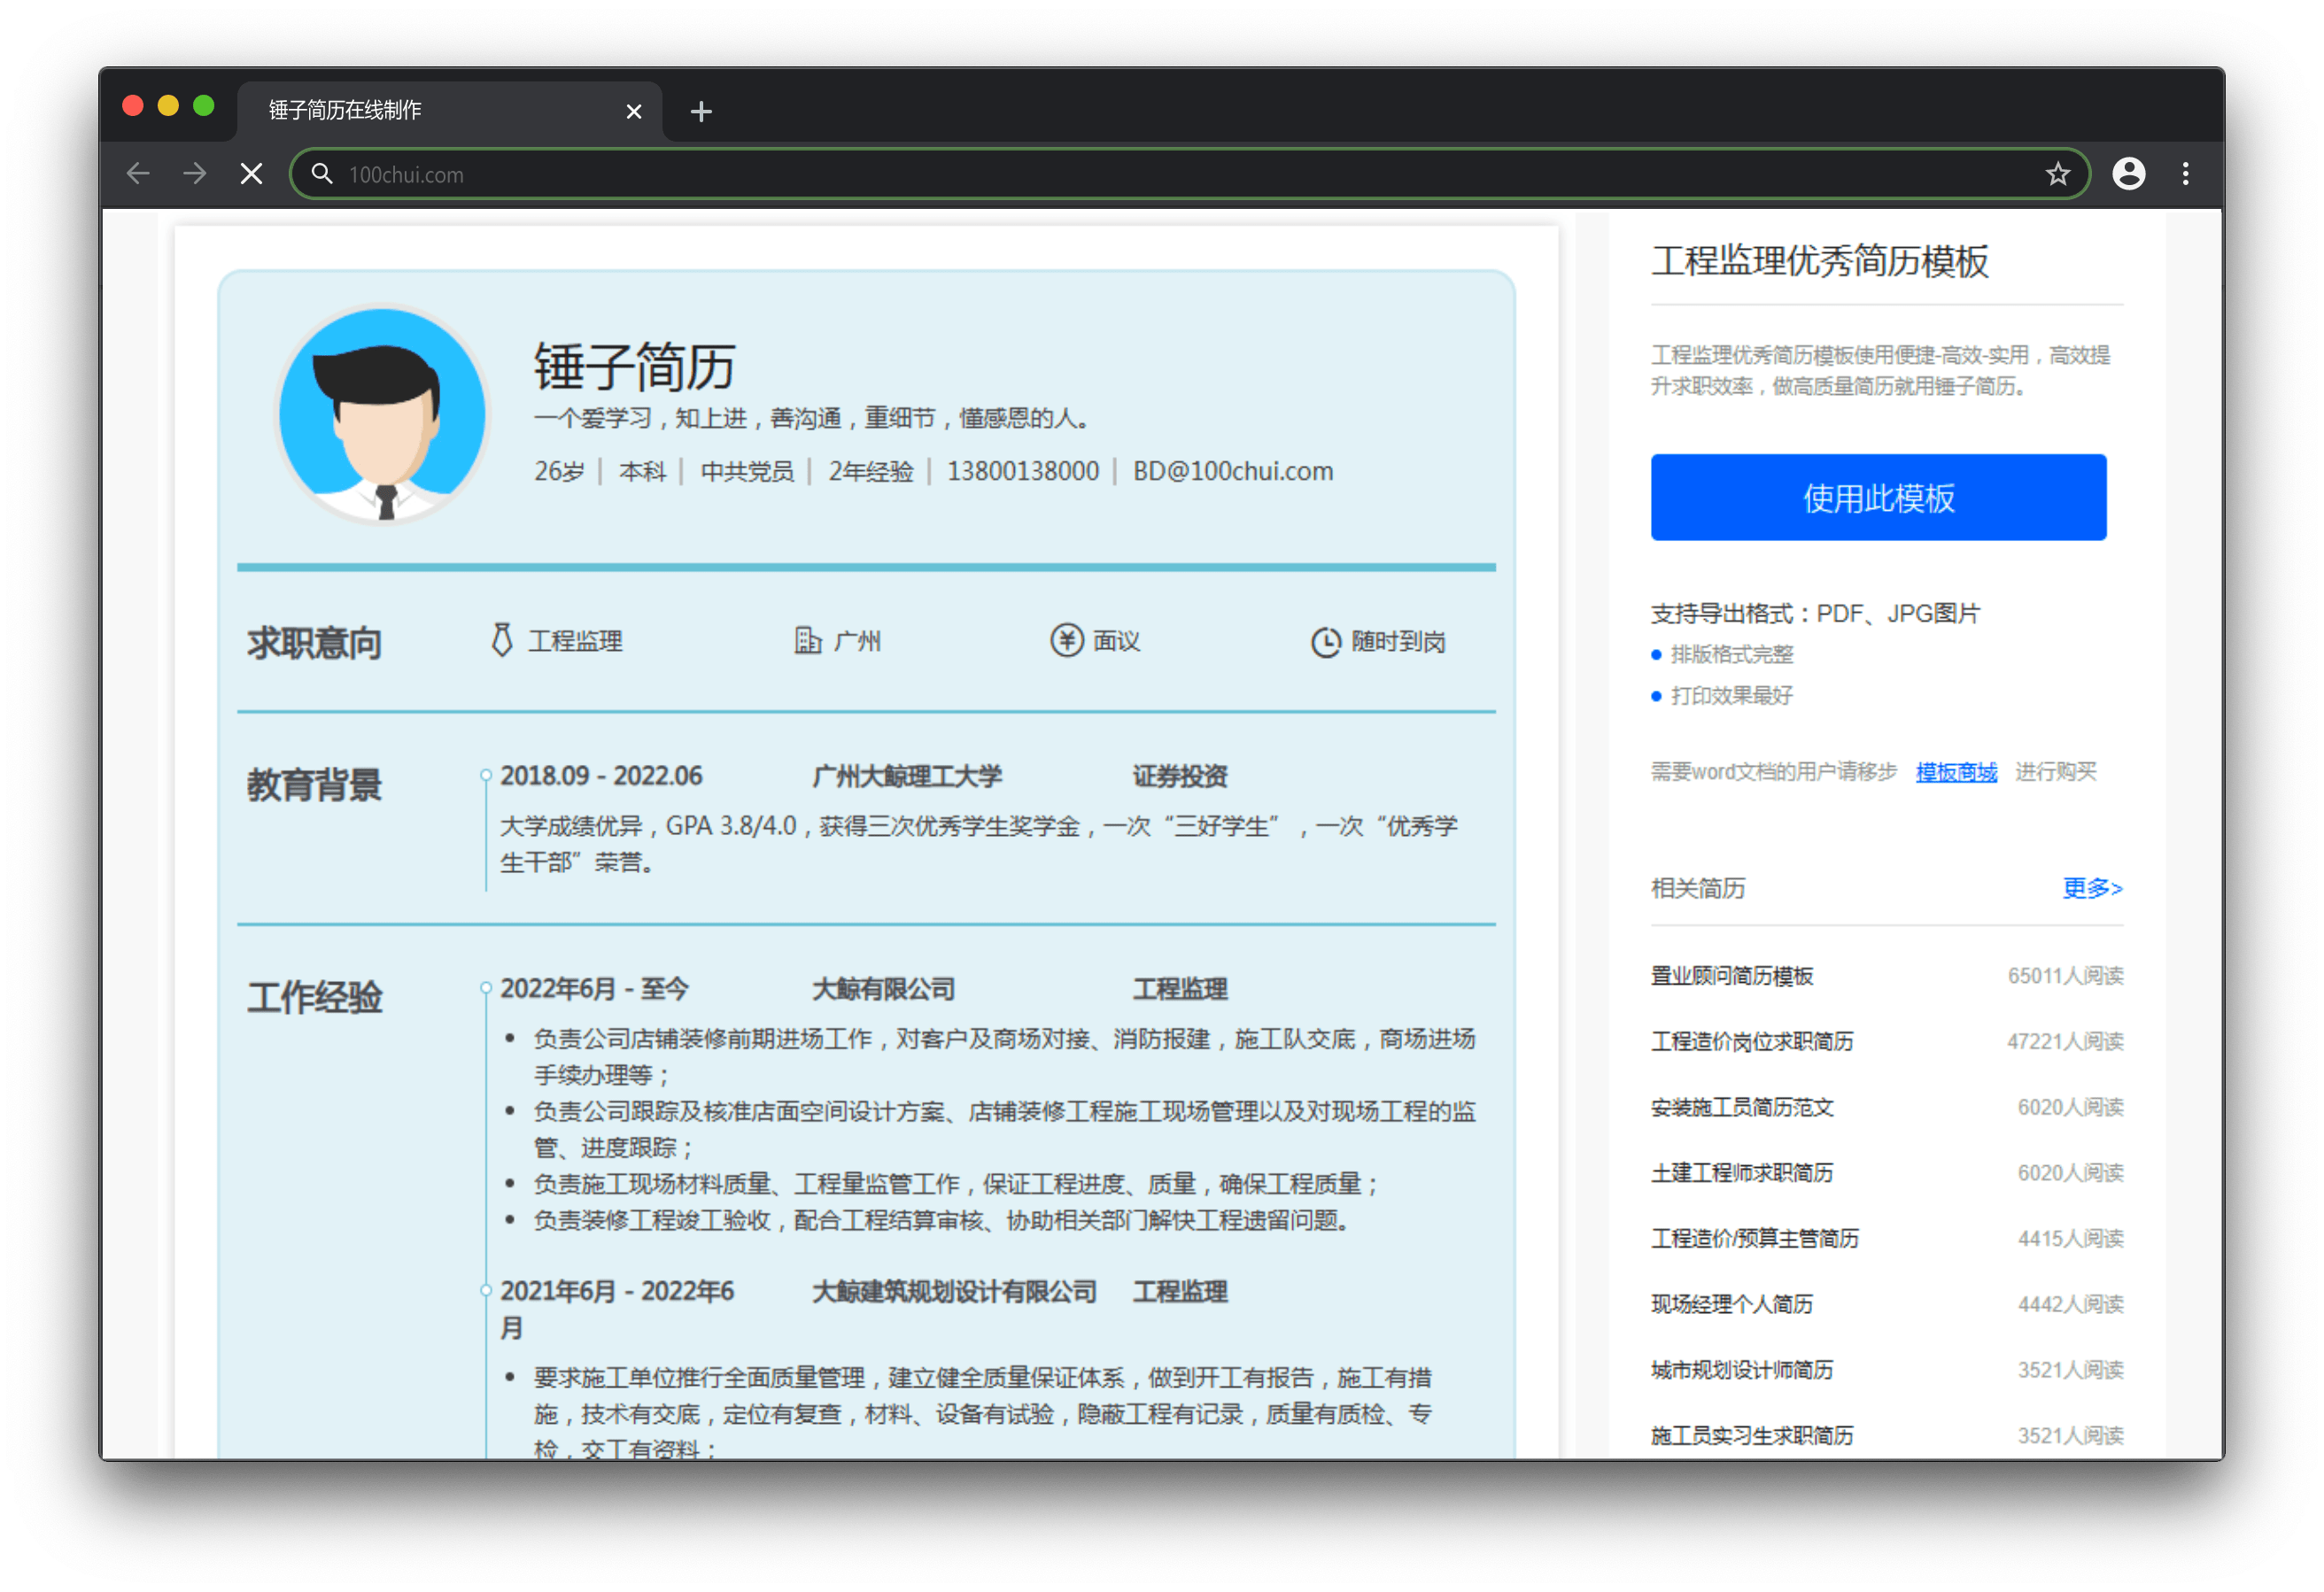
Task: Click the 工作经验 section heading
Action: pyautogui.click(x=315, y=997)
